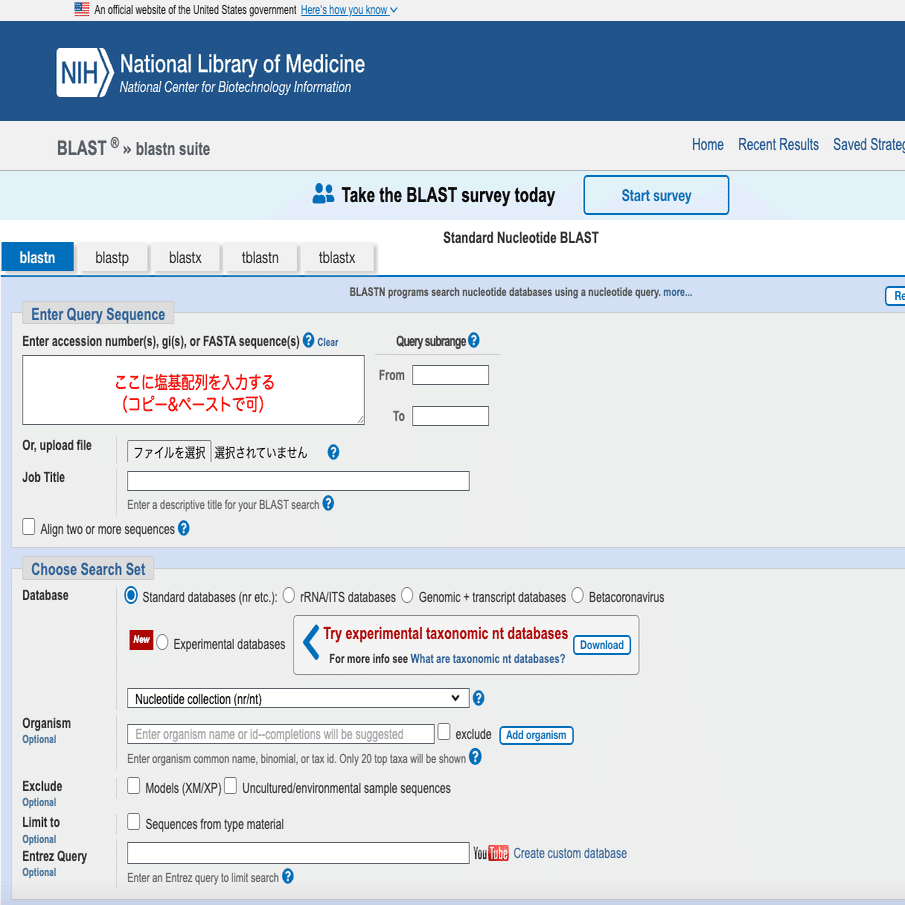Click the more... link about BLASTN

[x=678, y=292]
